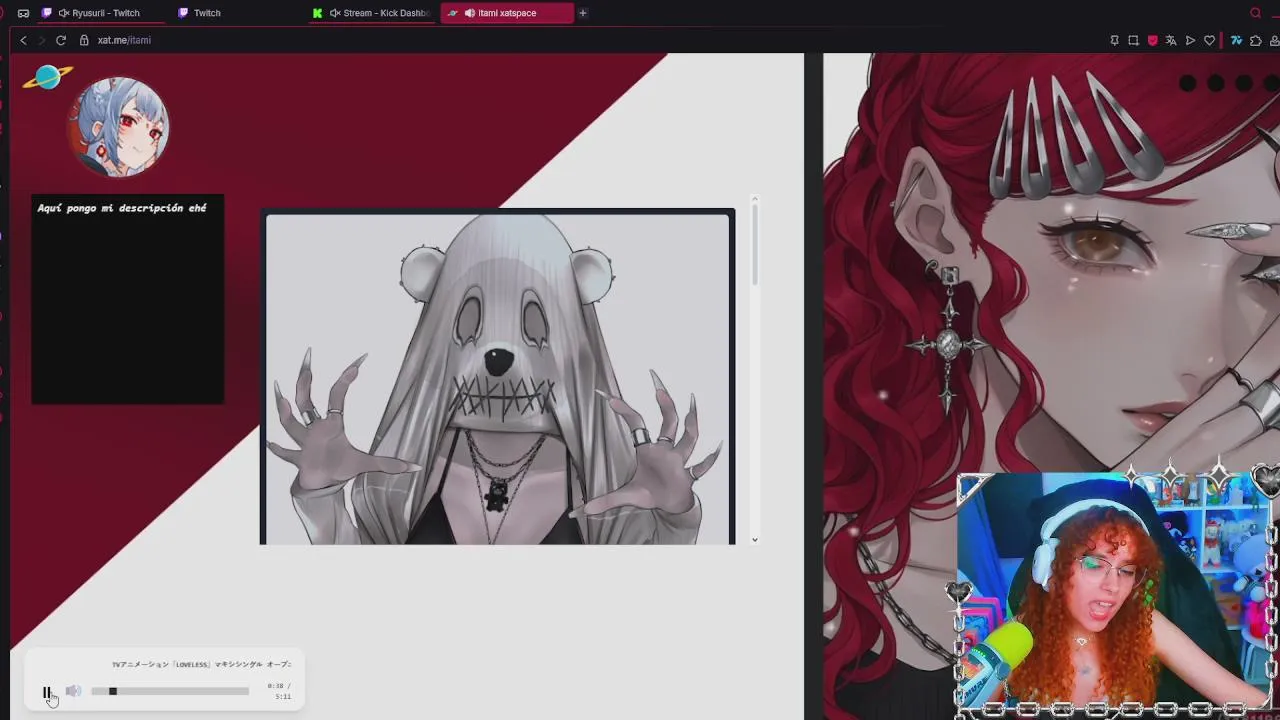
Task: Click the muted speaker on Kick tab
Action: click(335, 13)
